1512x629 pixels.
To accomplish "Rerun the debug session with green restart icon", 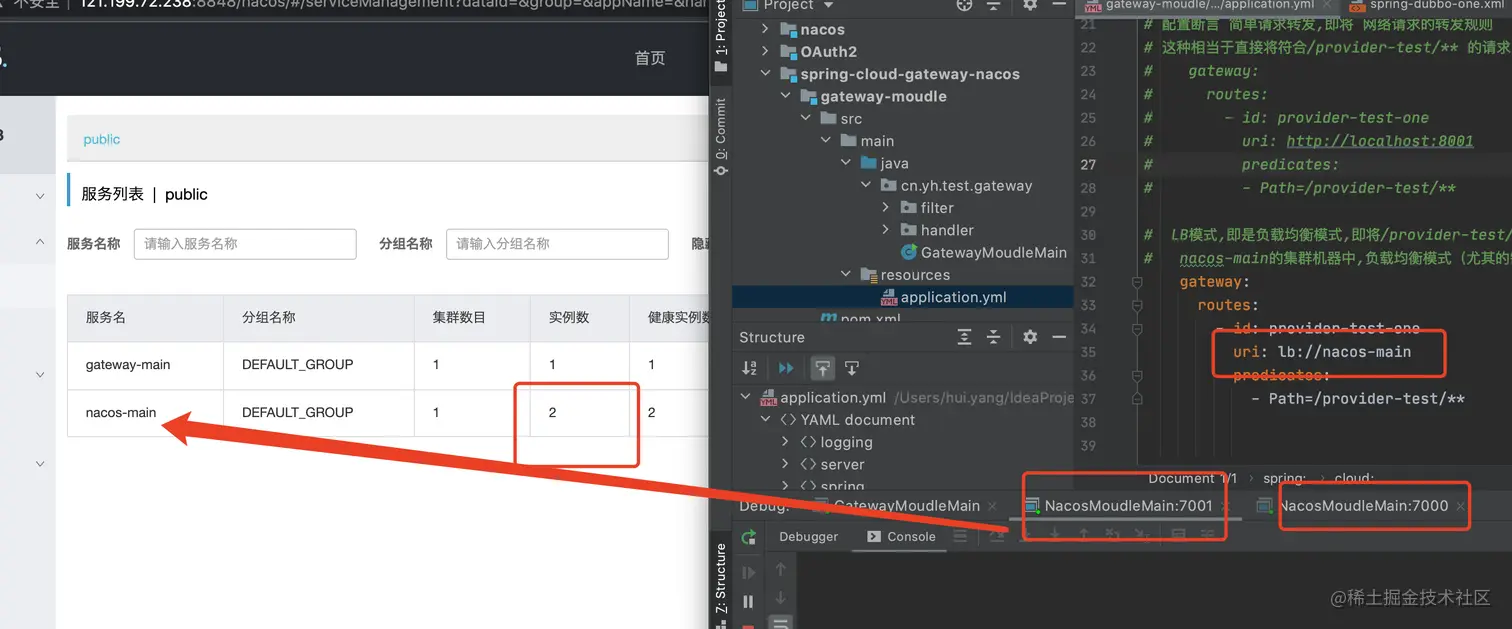I will pos(749,537).
